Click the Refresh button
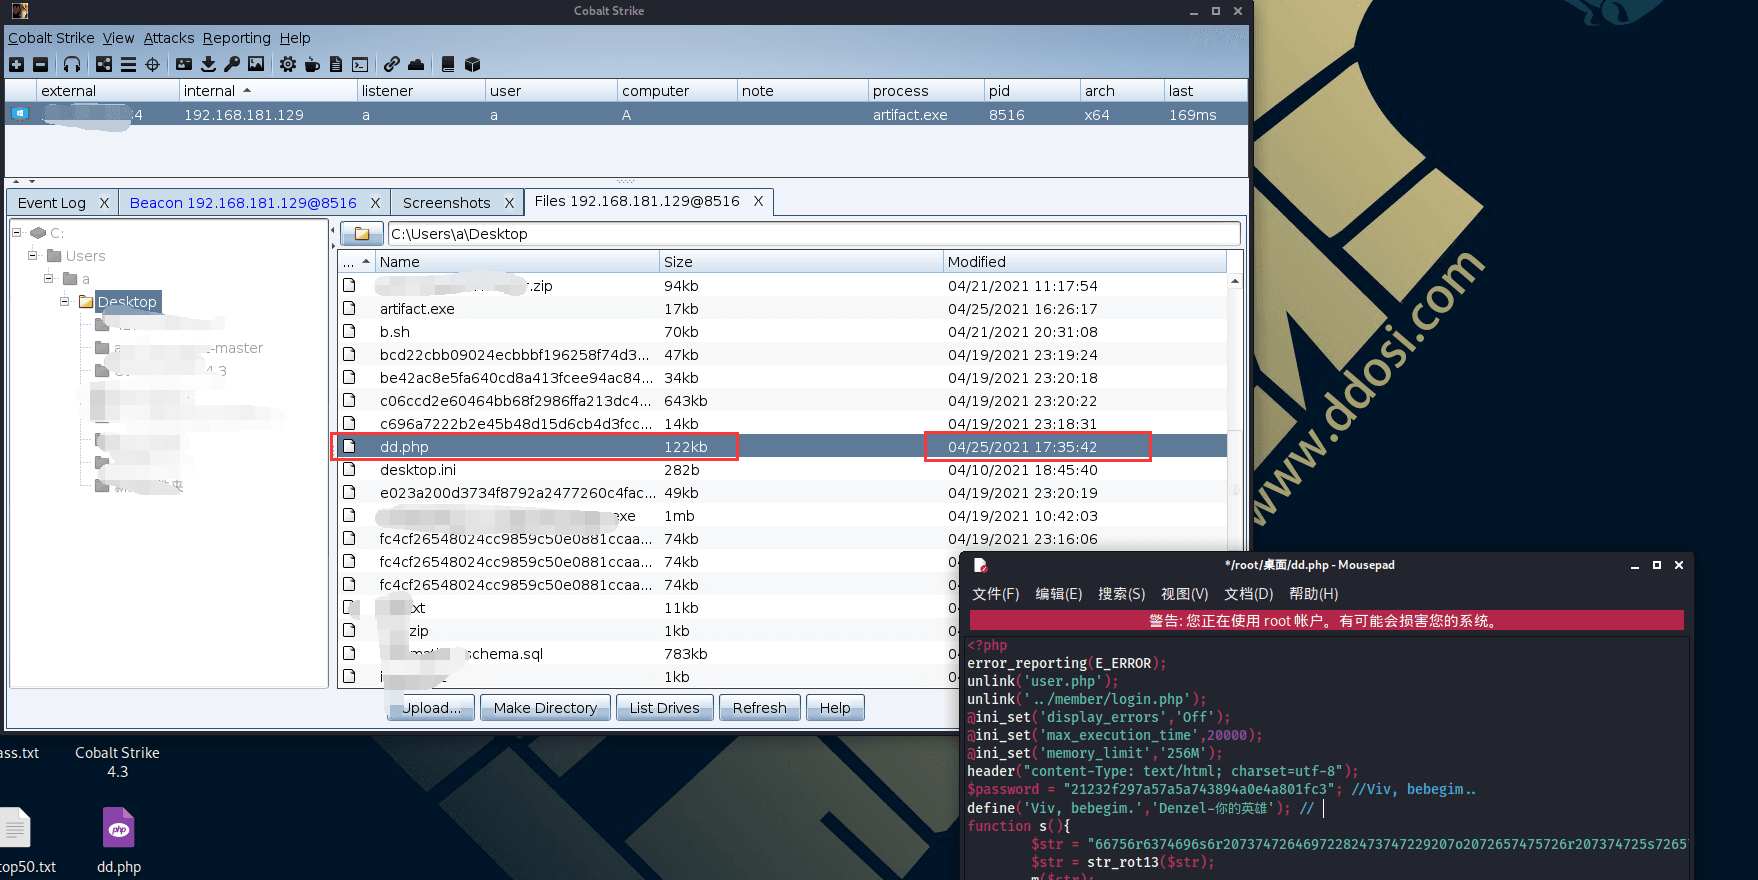 pyautogui.click(x=759, y=708)
